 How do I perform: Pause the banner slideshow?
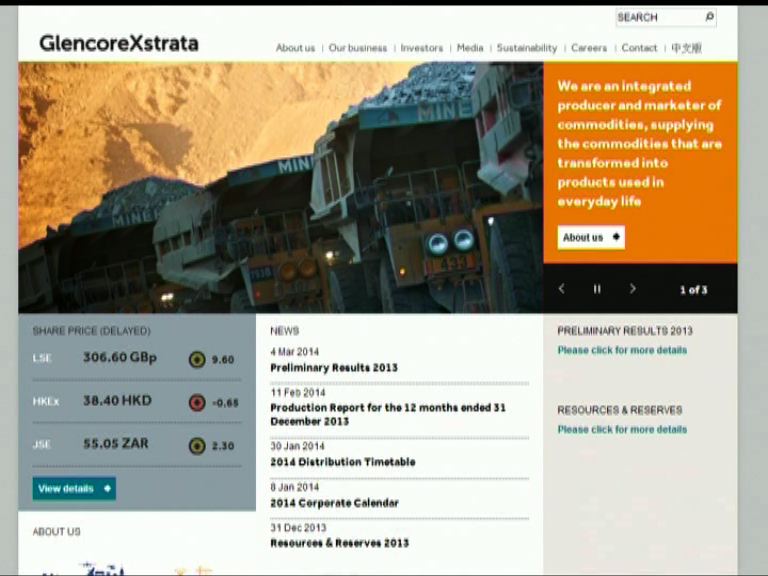click(x=597, y=289)
